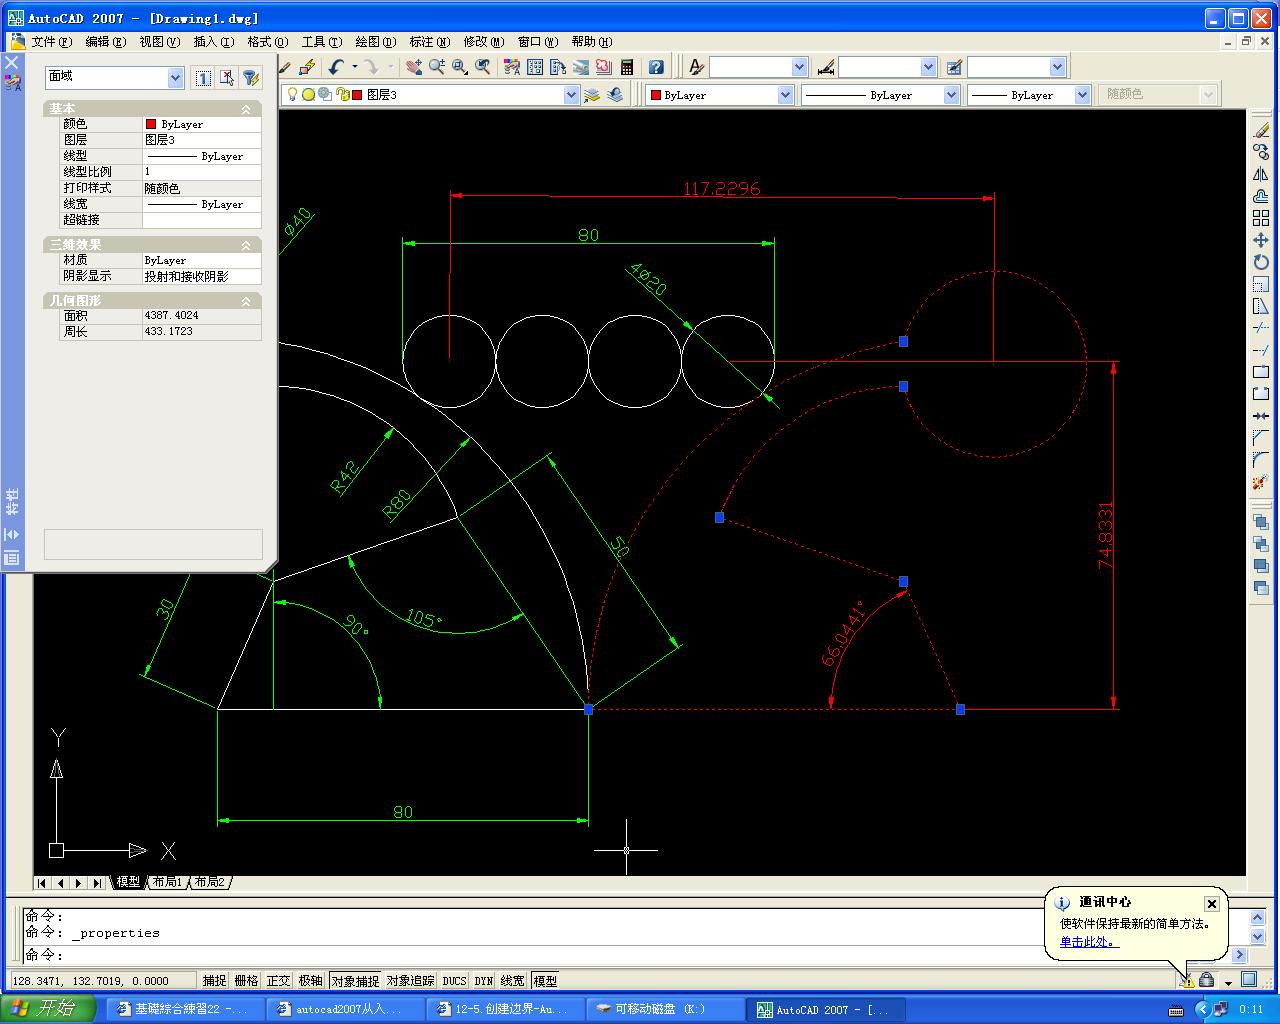Select the Mirror tool in modify toolbar
This screenshot has width=1280, height=1024.
tap(1260, 174)
